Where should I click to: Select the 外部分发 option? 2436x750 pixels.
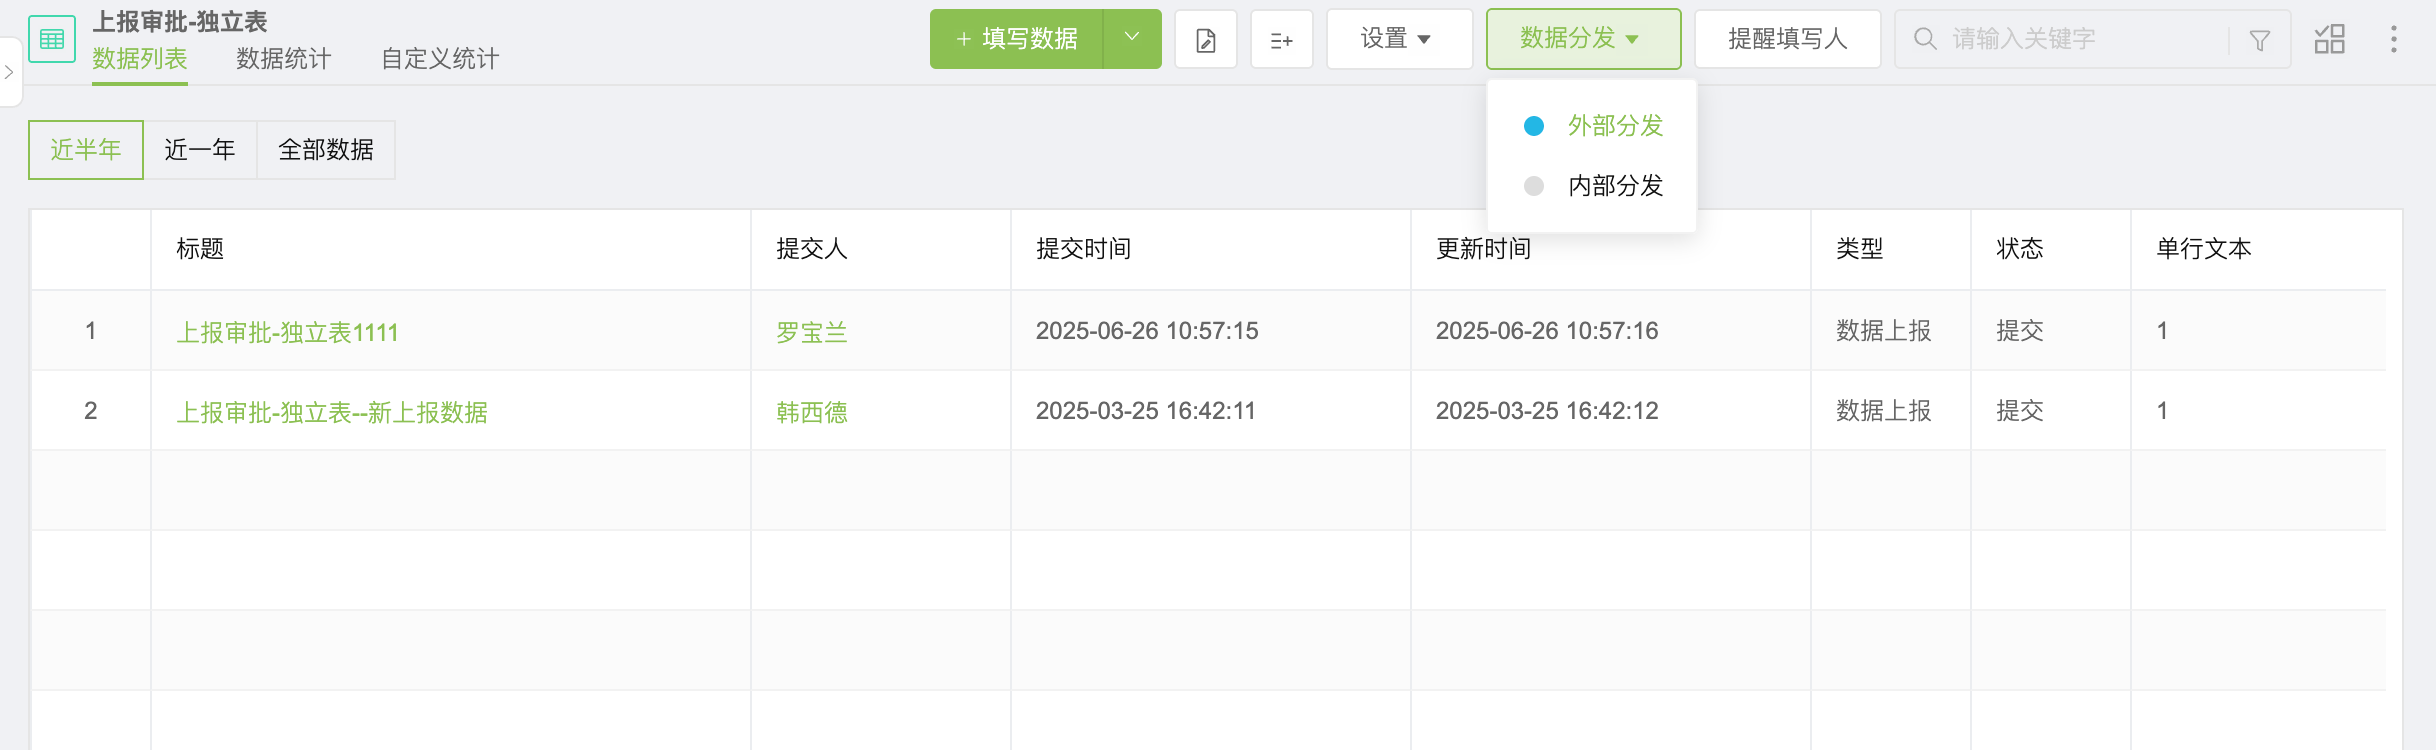[1592, 126]
